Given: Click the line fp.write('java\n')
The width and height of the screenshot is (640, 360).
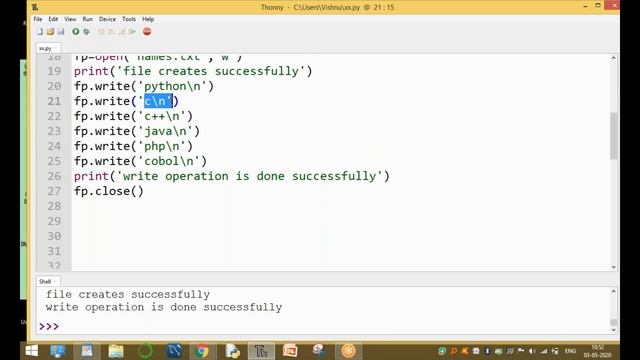Looking at the screenshot, I should [137, 131].
